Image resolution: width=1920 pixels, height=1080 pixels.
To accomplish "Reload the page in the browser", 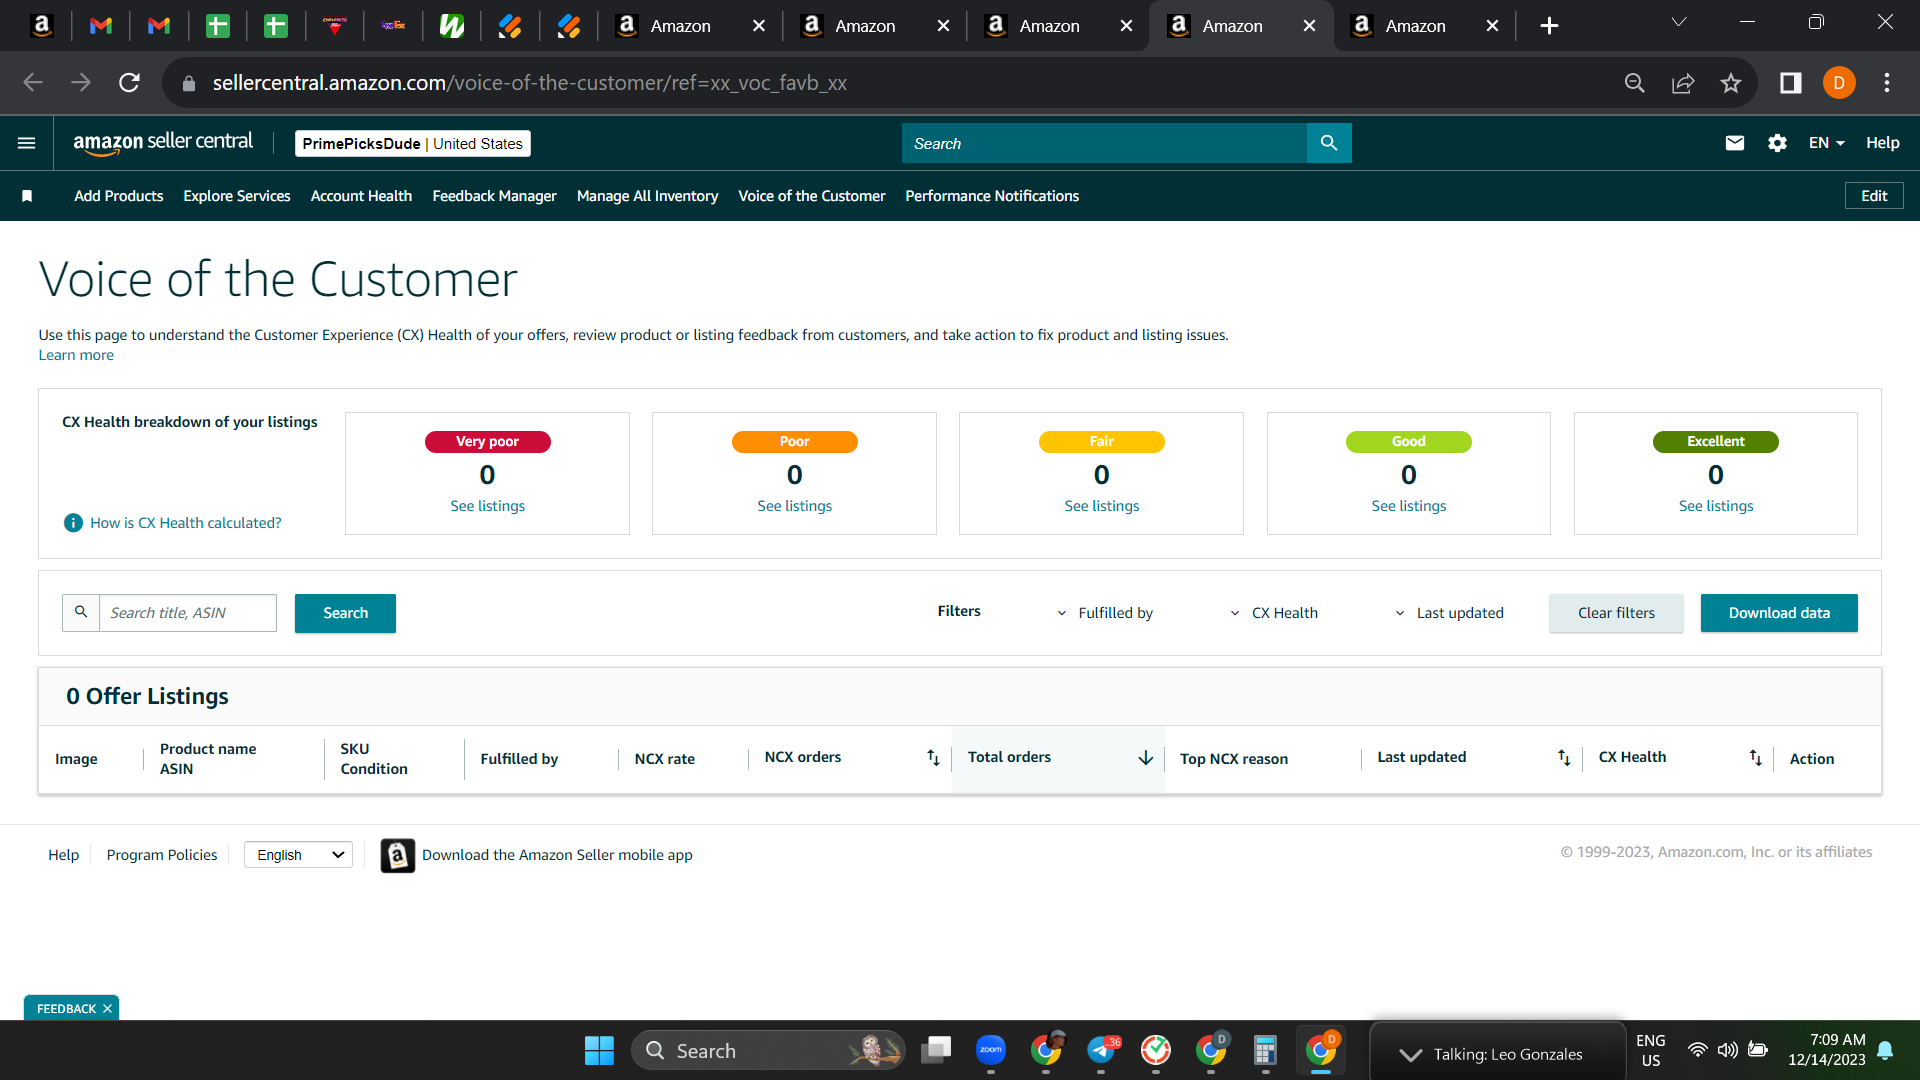I will tap(129, 83).
